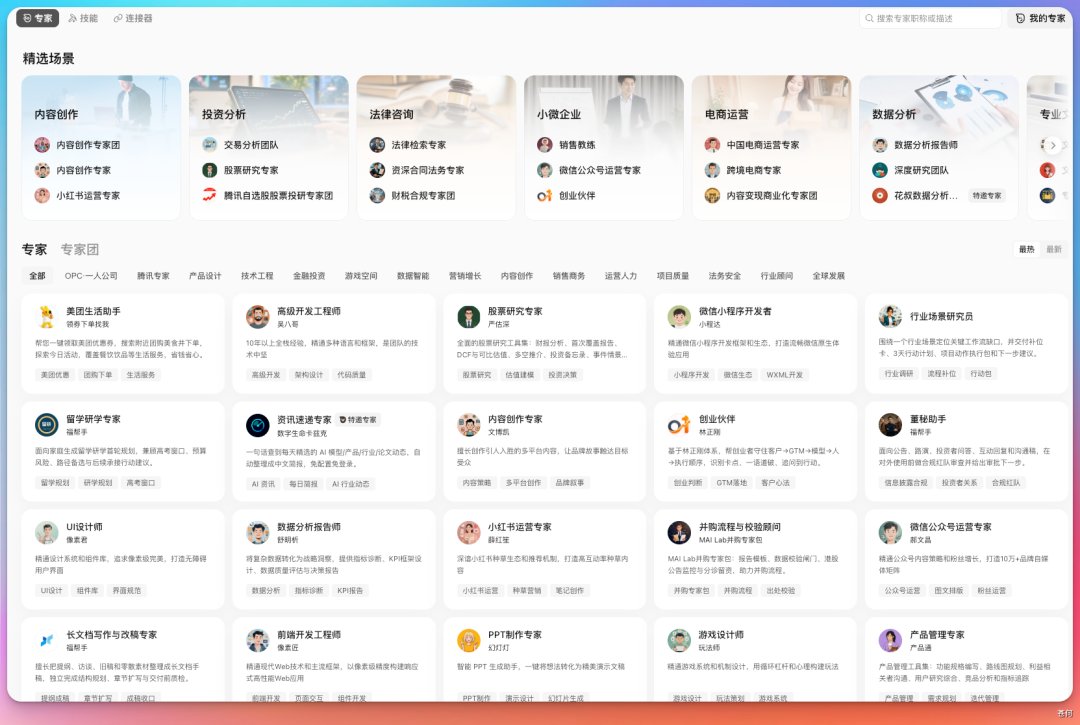Image resolution: width=1080 pixels, height=725 pixels.
Task: Click the 美团优惠 tag
Action: (x=55, y=375)
